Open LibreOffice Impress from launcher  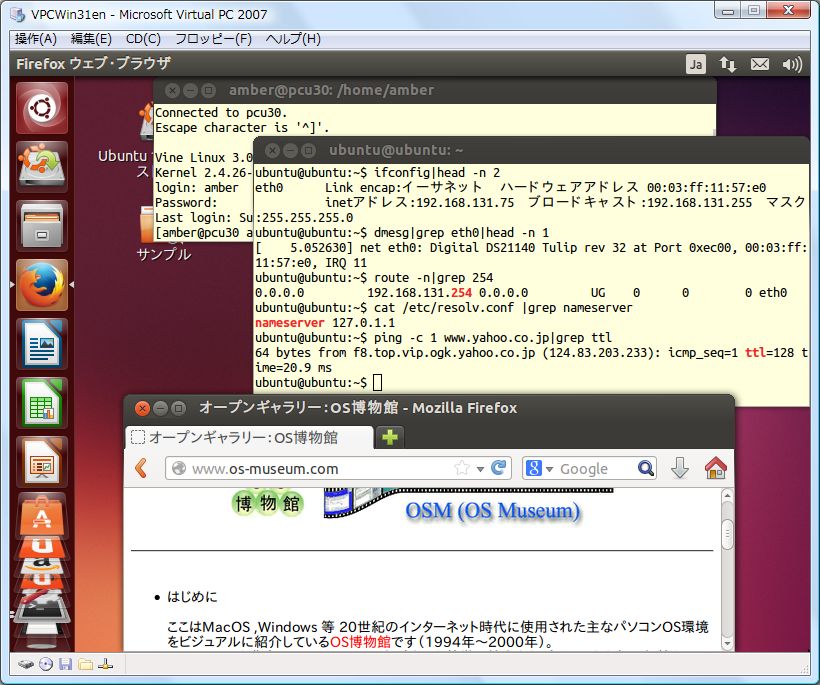(42, 462)
